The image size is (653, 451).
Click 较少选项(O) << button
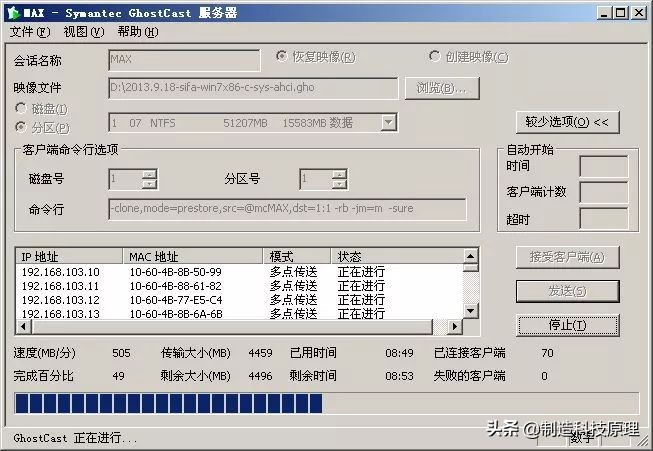point(567,122)
